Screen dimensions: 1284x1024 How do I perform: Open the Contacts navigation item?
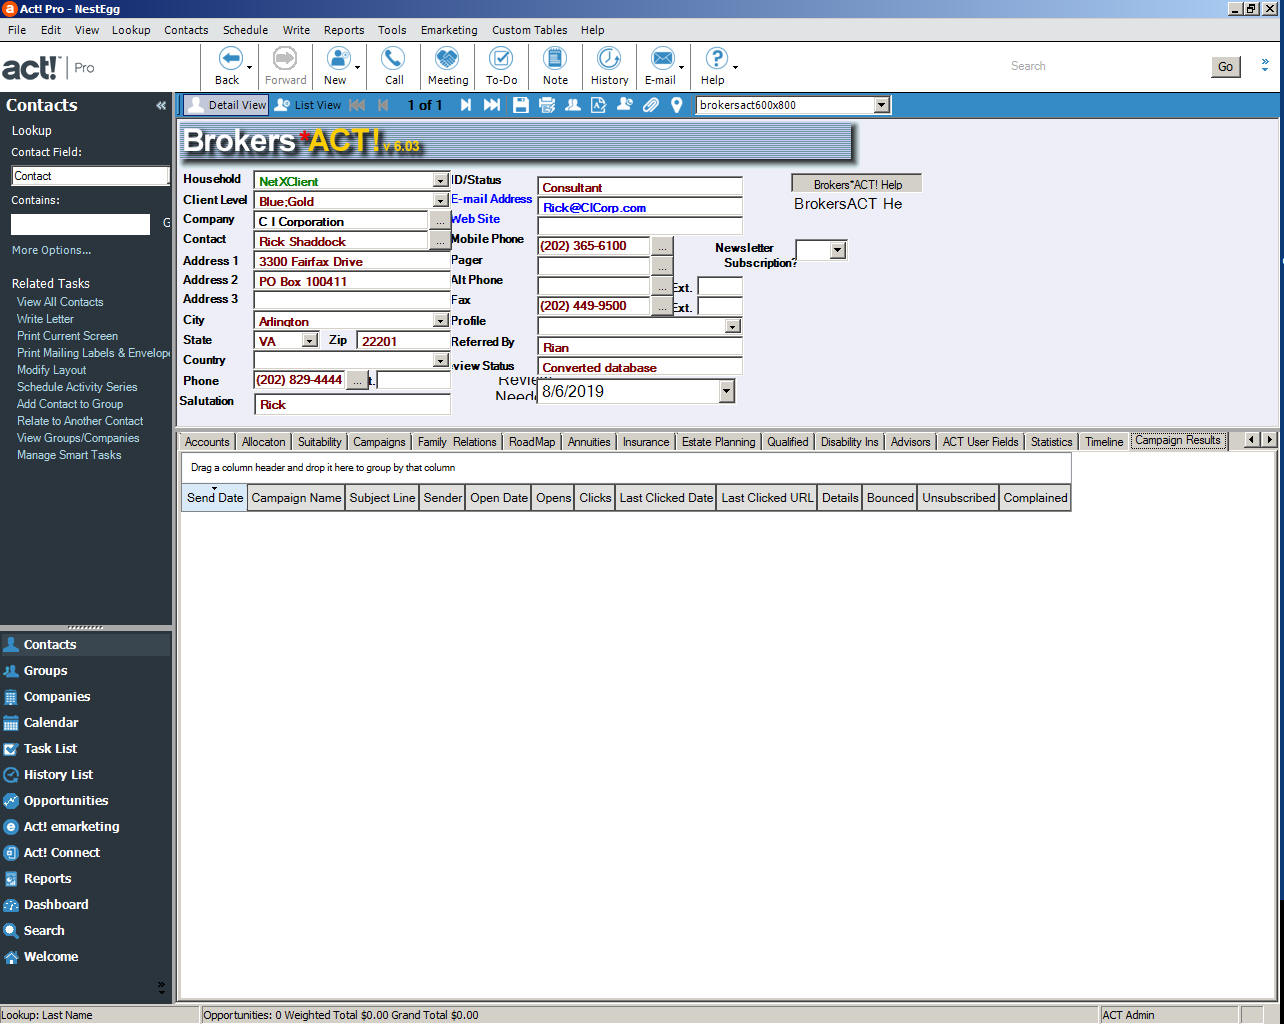click(x=86, y=645)
